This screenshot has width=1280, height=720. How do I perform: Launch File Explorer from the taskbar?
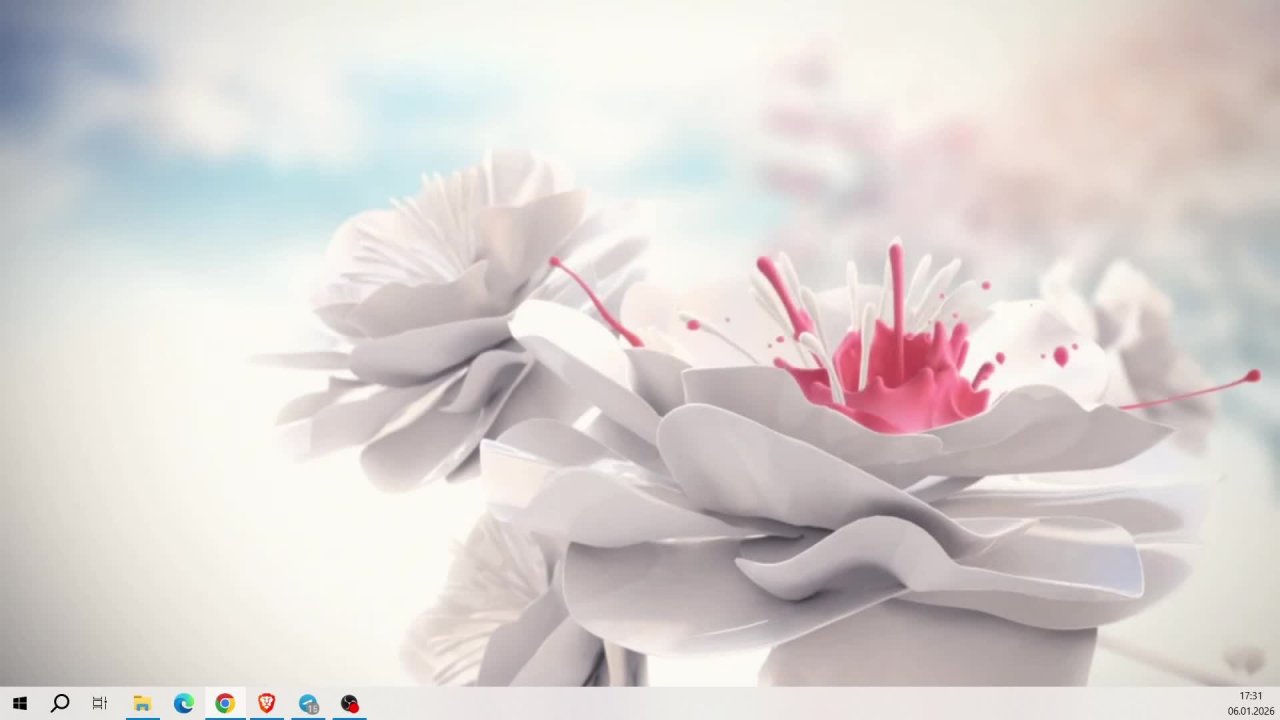[142, 703]
